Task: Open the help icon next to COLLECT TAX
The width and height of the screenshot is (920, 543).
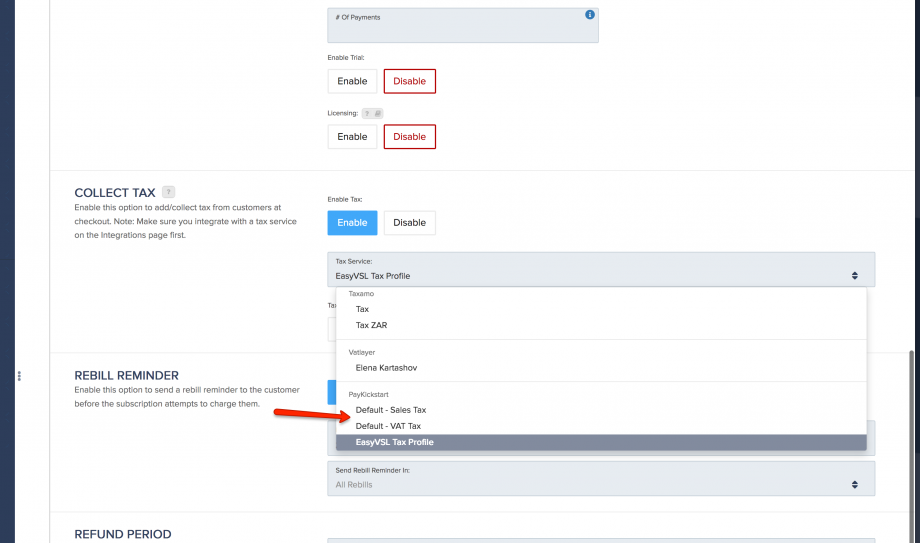Action: click(x=168, y=192)
